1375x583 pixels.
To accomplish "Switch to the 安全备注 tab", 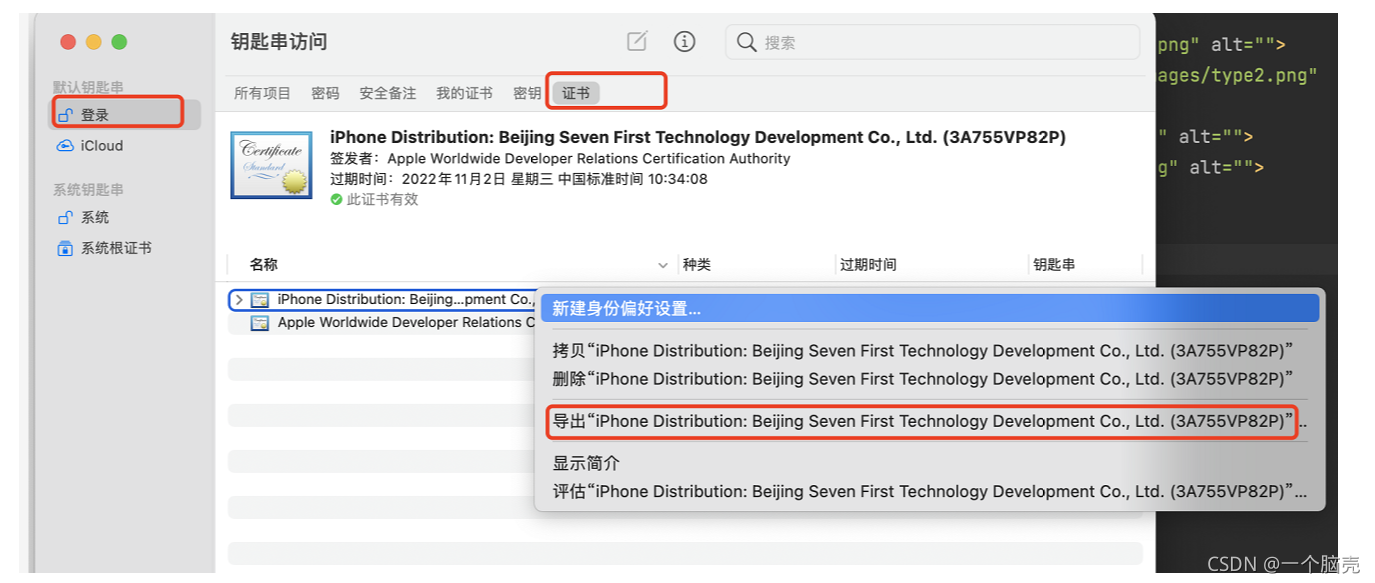I will click(x=388, y=93).
